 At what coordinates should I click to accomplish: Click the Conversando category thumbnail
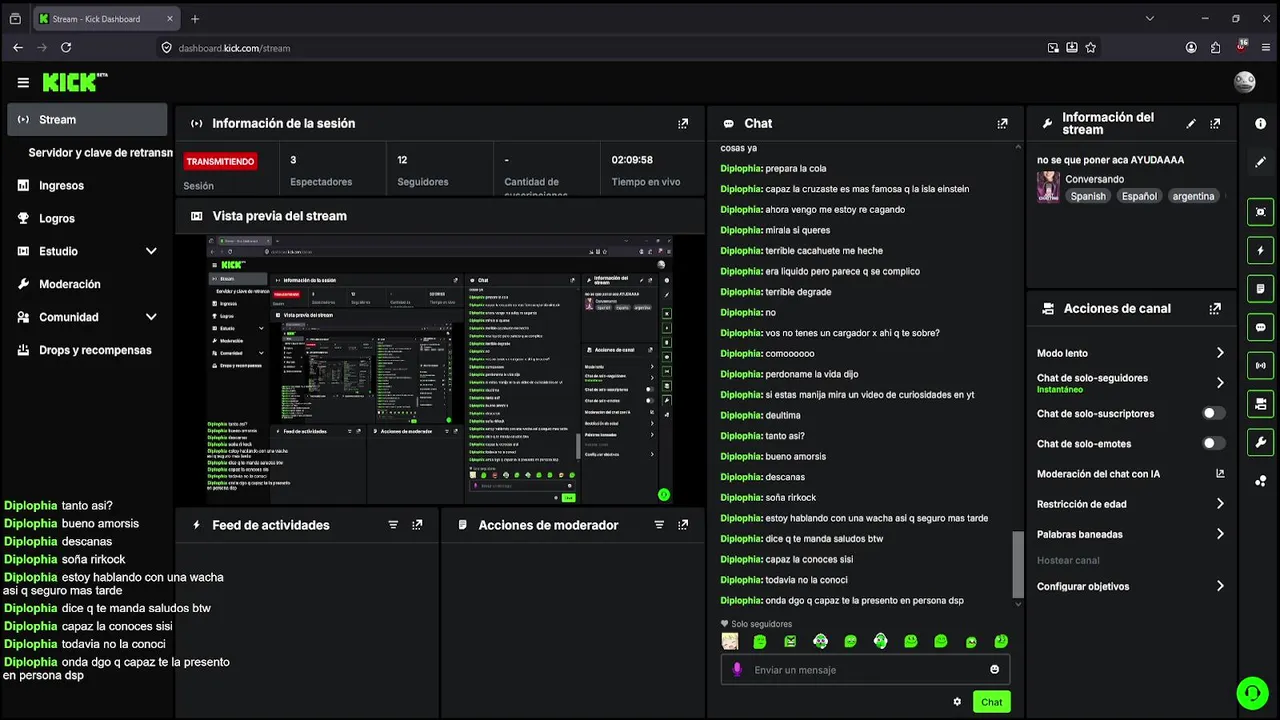pyautogui.click(x=1048, y=187)
